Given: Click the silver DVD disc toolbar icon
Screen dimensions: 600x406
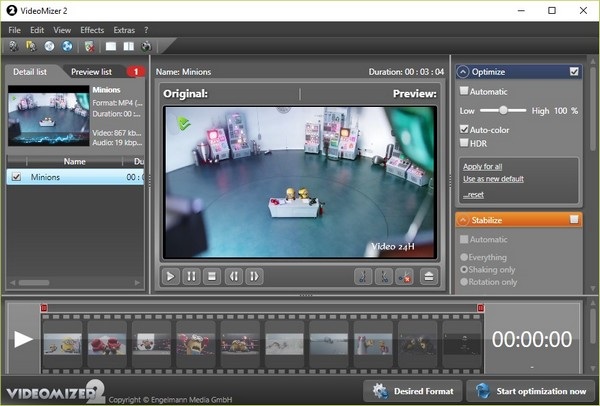Looking at the screenshot, I should tap(49, 46).
